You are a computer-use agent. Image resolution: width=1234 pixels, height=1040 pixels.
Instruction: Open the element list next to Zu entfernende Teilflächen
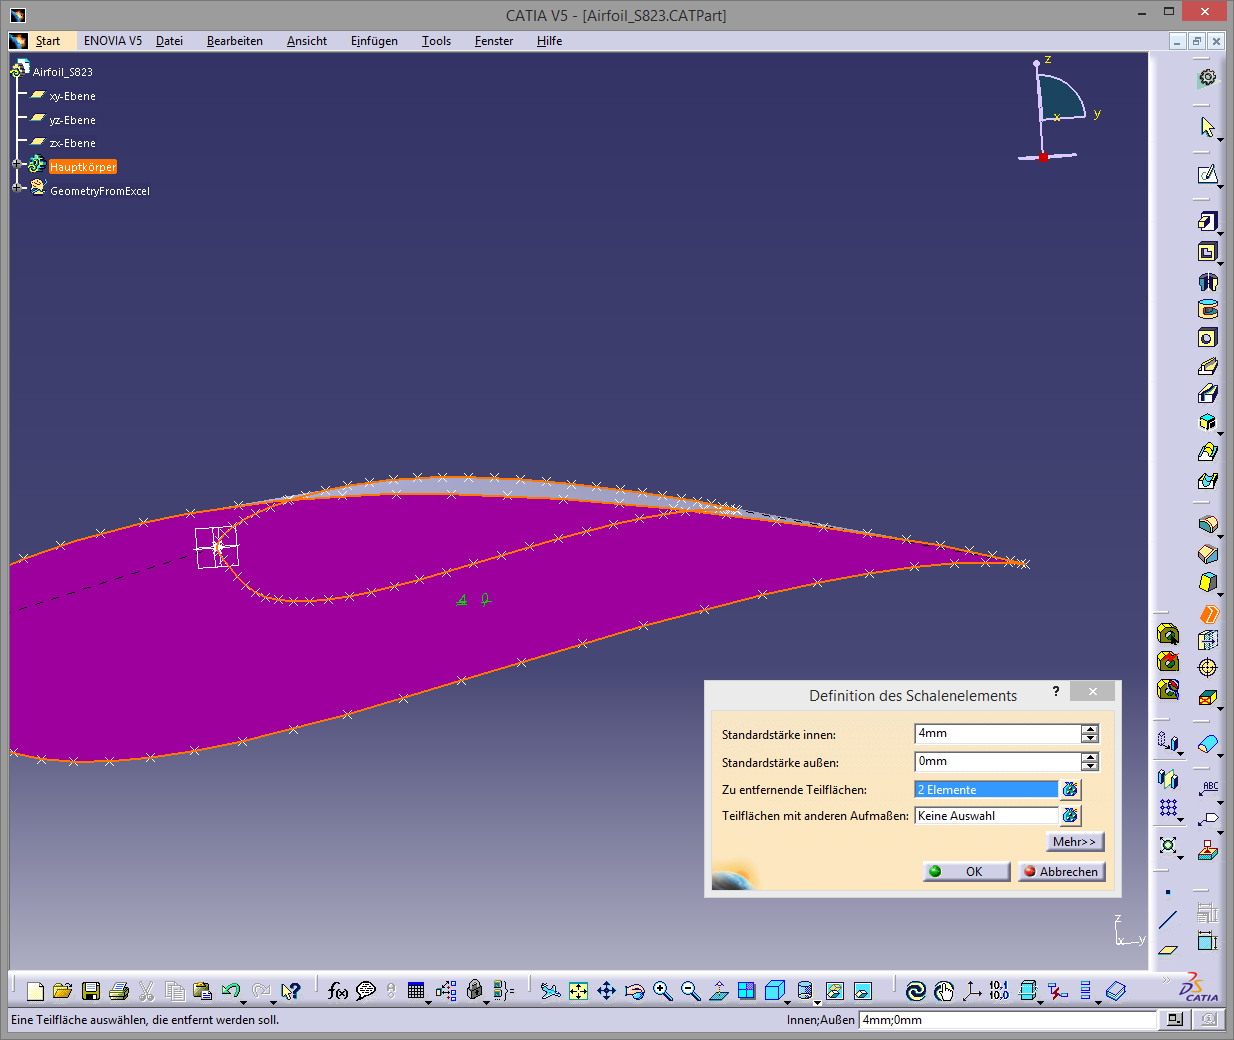[1070, 789]
